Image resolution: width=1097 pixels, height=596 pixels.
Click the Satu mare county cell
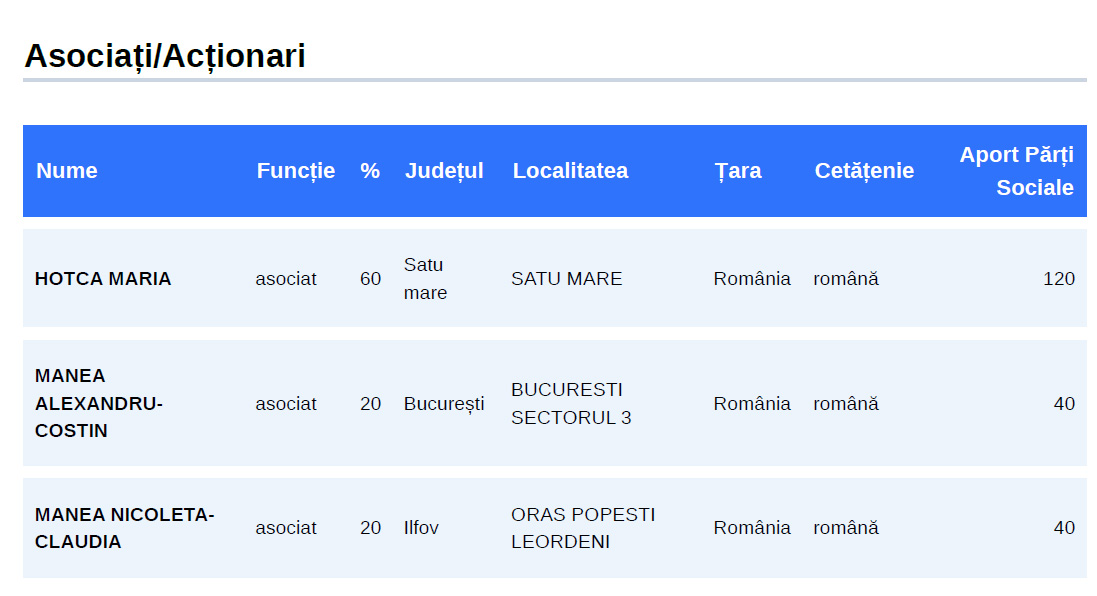point(425,279)
